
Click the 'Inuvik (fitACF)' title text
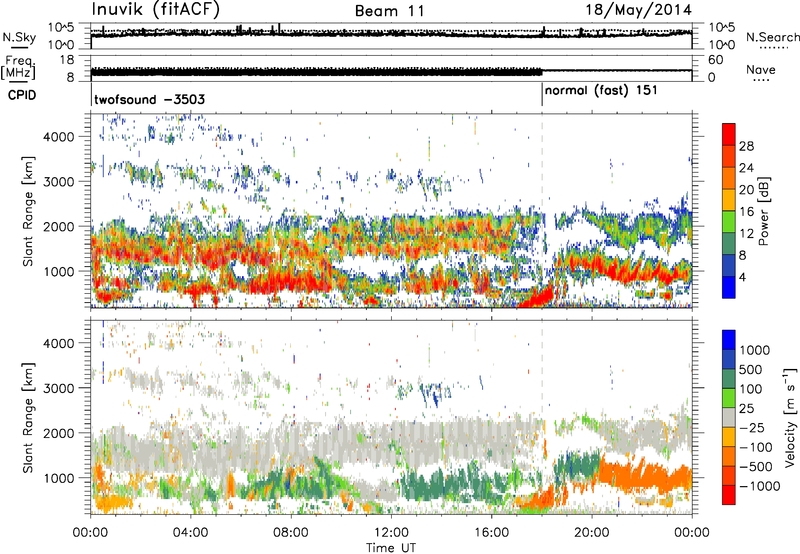(156, 10)
